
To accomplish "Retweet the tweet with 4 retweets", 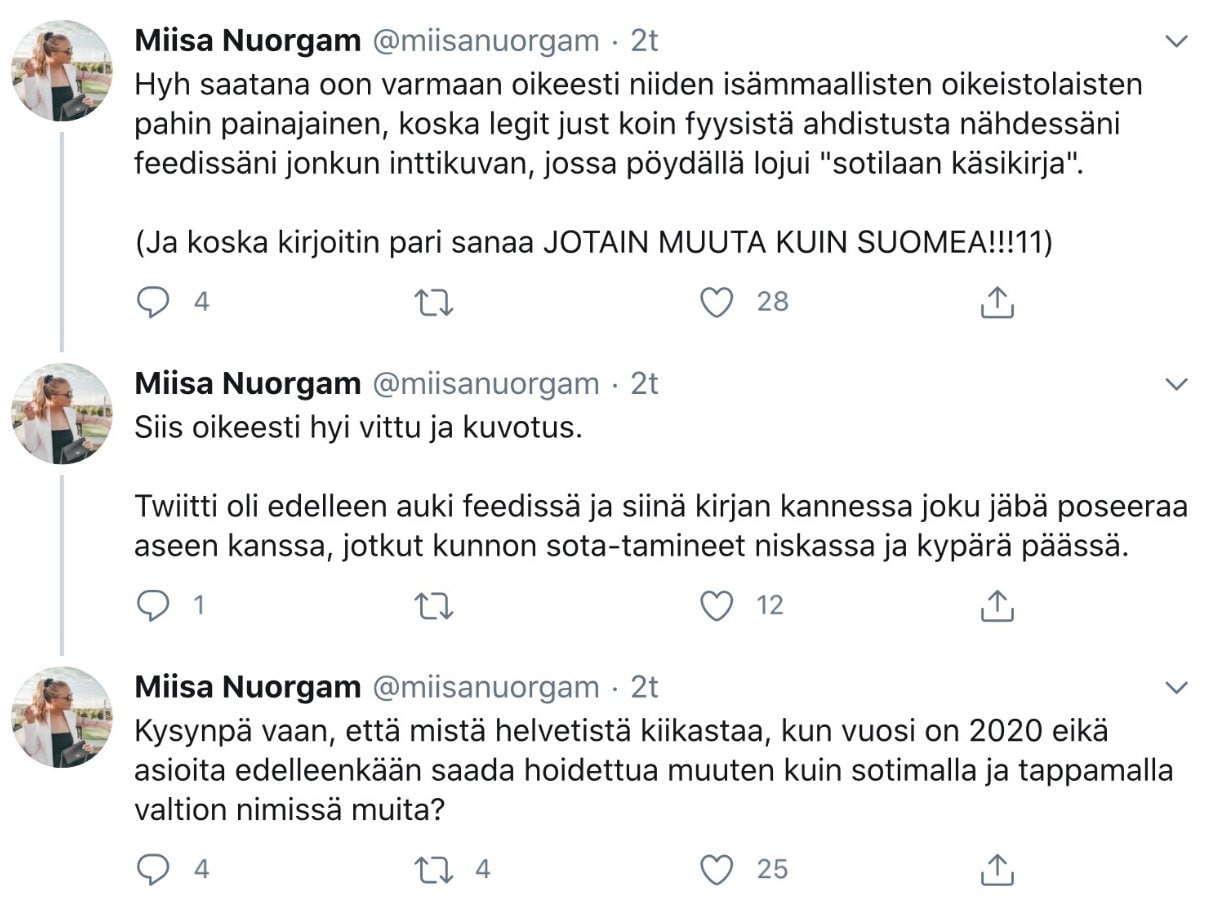I will (x=434, y=870).
